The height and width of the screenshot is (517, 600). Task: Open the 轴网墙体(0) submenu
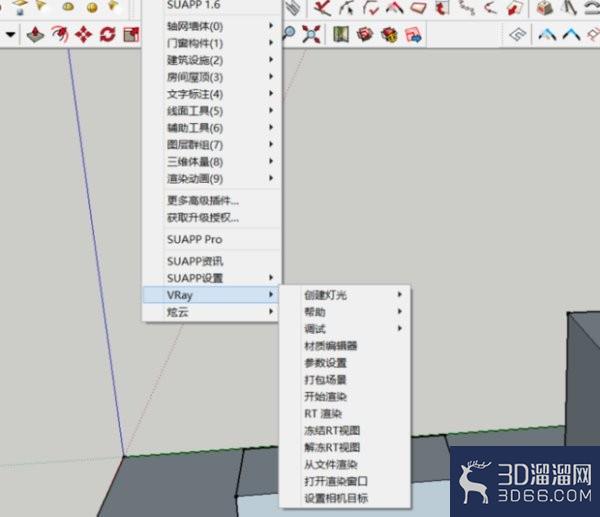212,26
